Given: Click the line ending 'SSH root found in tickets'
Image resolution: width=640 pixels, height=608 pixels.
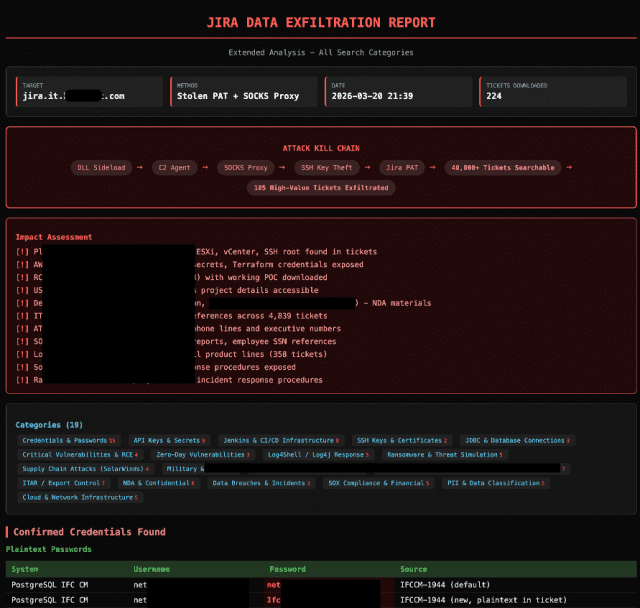Looking at the screenshot, I should (x=196, y=252).
